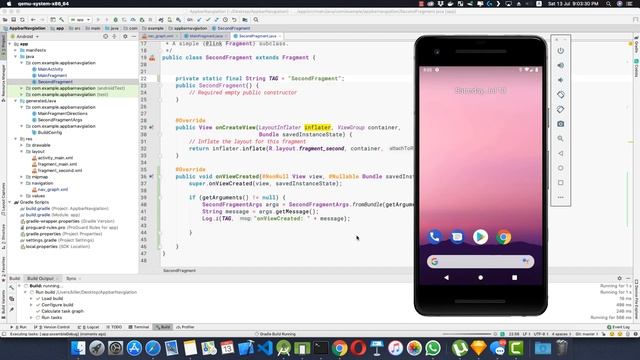Open Visual Studio Code from the Dock

pyautogui.click(x=265, y=348)
